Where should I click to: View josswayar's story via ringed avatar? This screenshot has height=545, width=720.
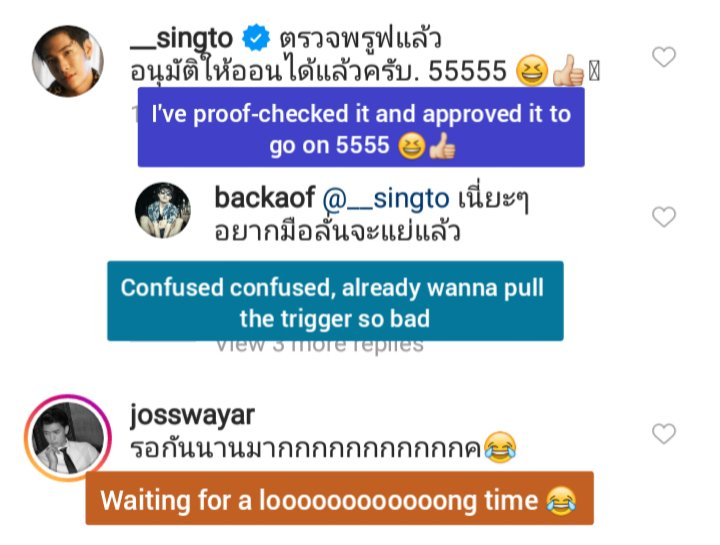coord(68,438)
